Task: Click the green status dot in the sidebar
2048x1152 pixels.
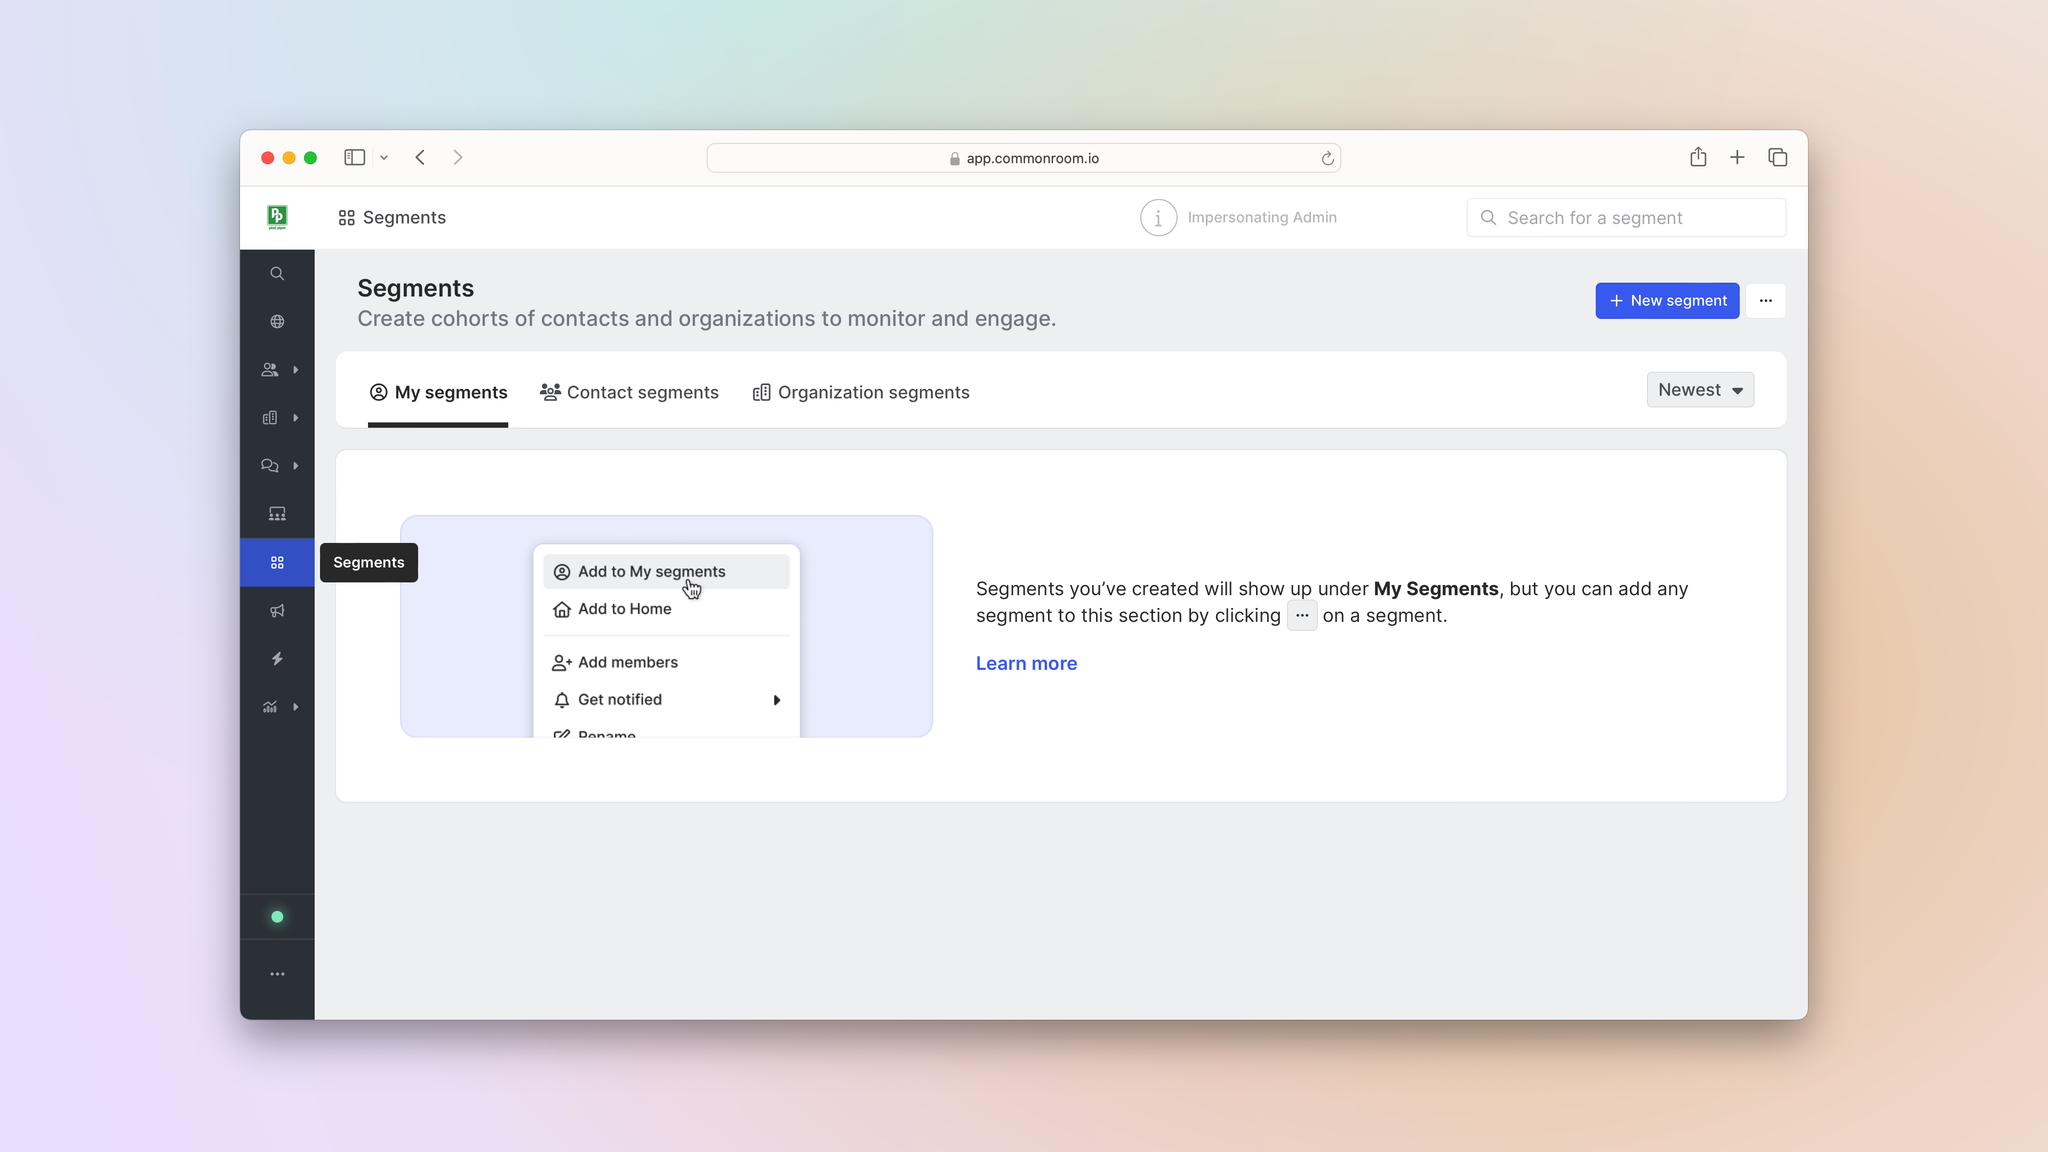Action: (277, 917)
